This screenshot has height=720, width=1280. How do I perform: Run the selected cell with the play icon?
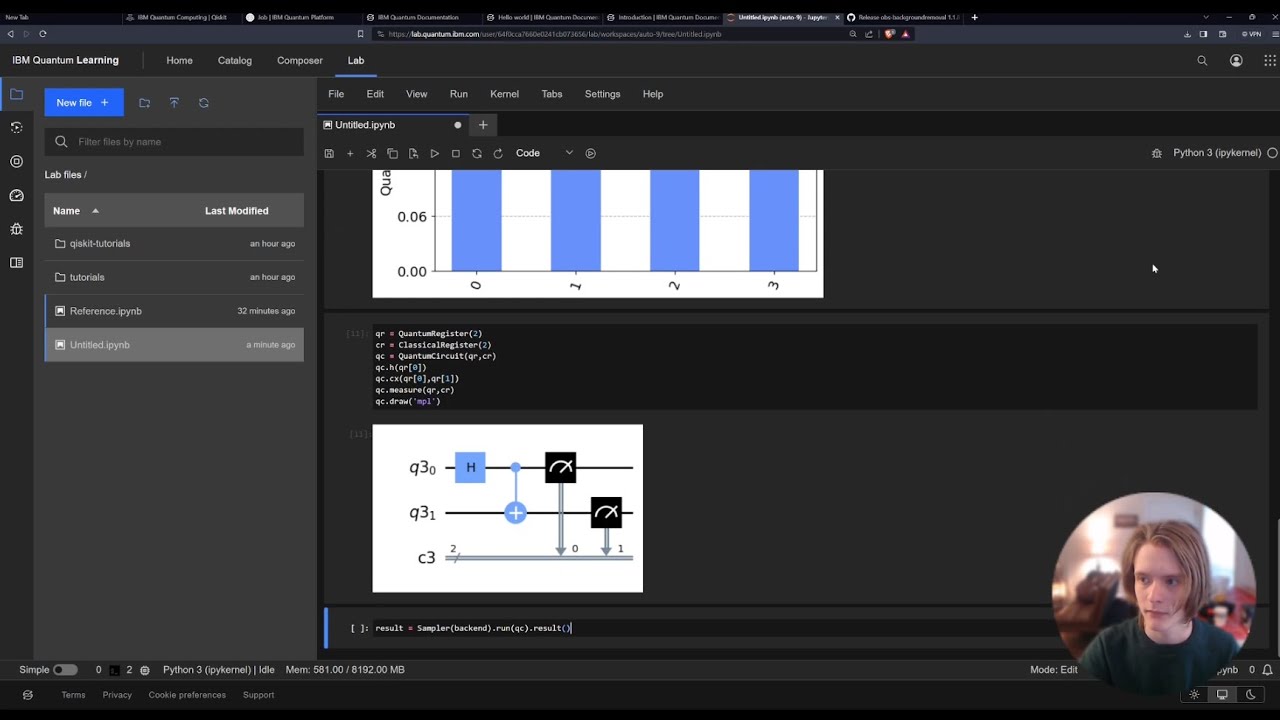click(434, 153)
